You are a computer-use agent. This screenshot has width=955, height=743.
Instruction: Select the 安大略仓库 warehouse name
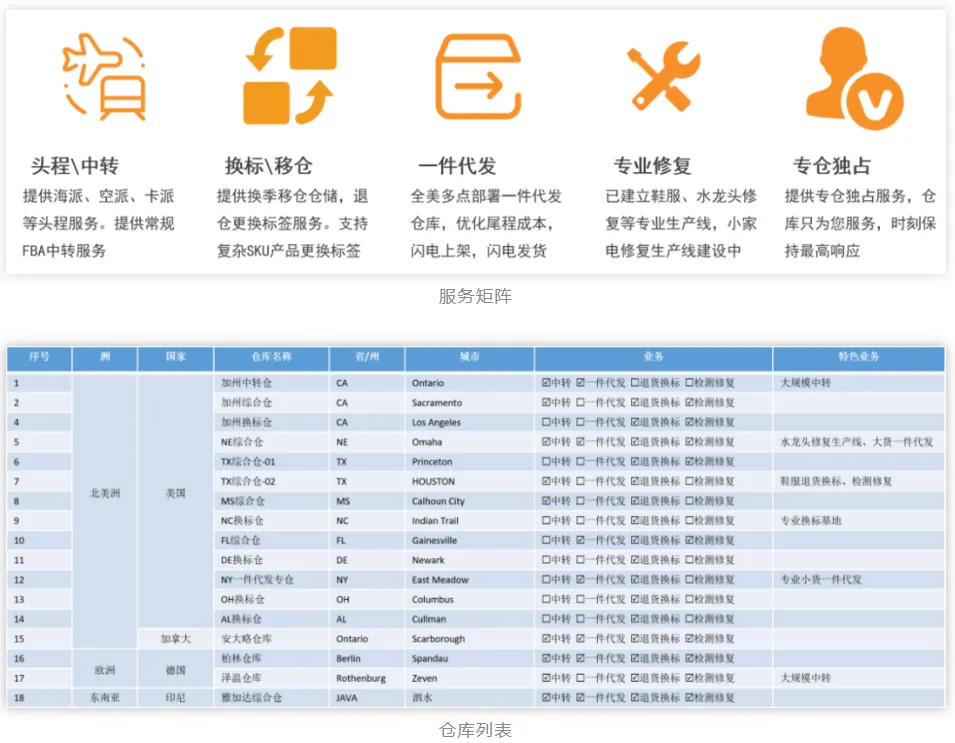coord(246,639)
